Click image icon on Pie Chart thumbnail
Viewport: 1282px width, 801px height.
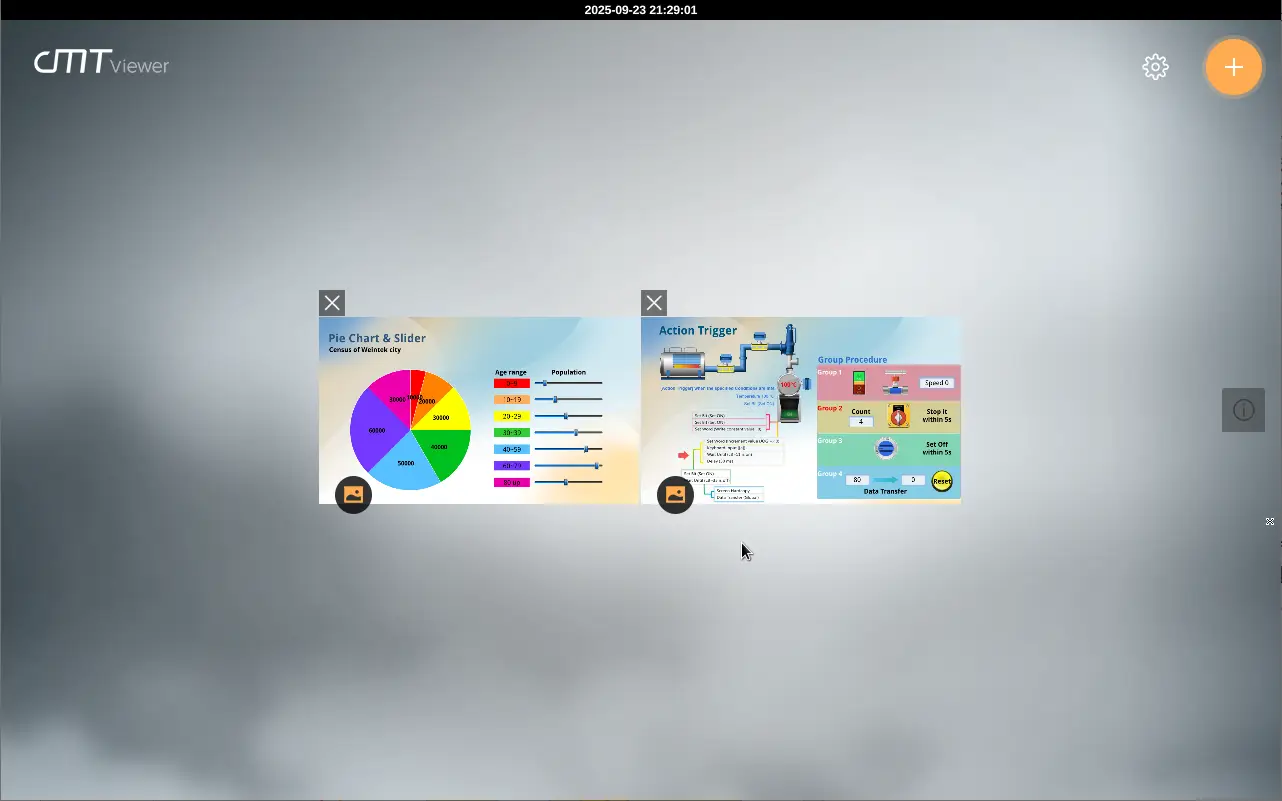[353, 494]
